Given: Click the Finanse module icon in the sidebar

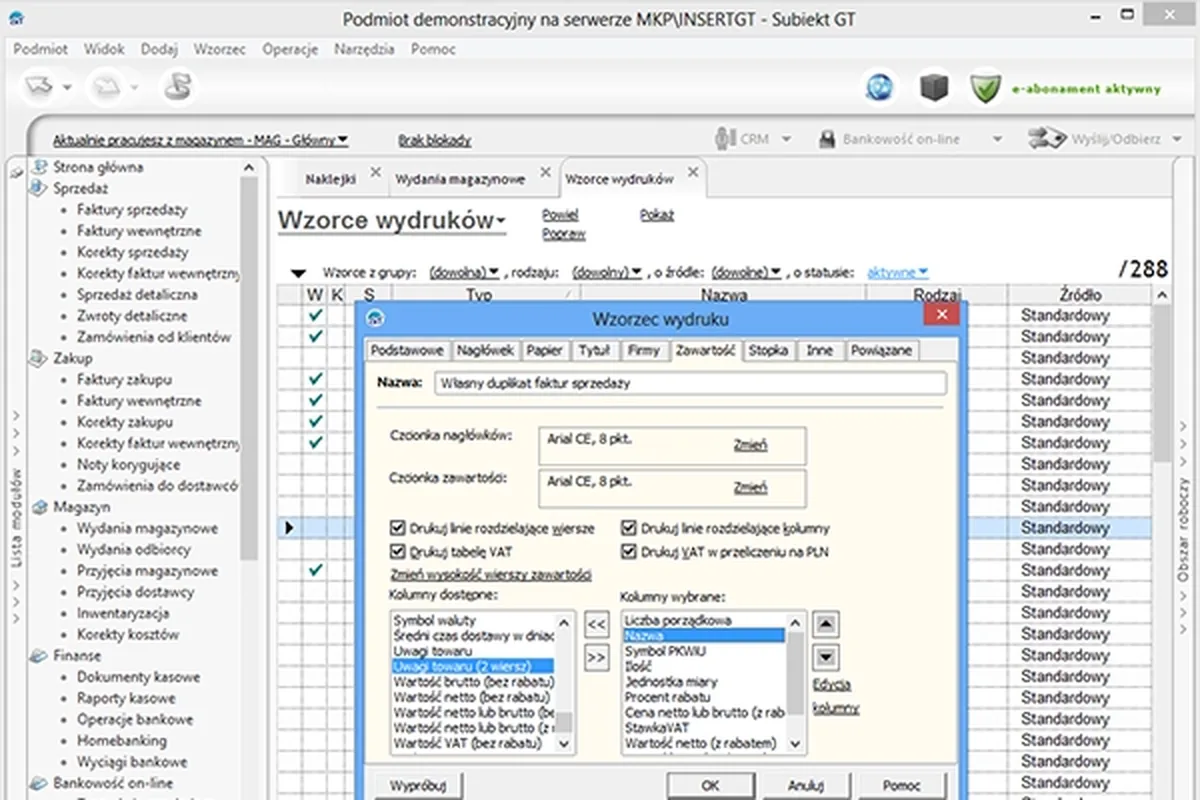Looking at the screenshot, I should pos(38,656).
